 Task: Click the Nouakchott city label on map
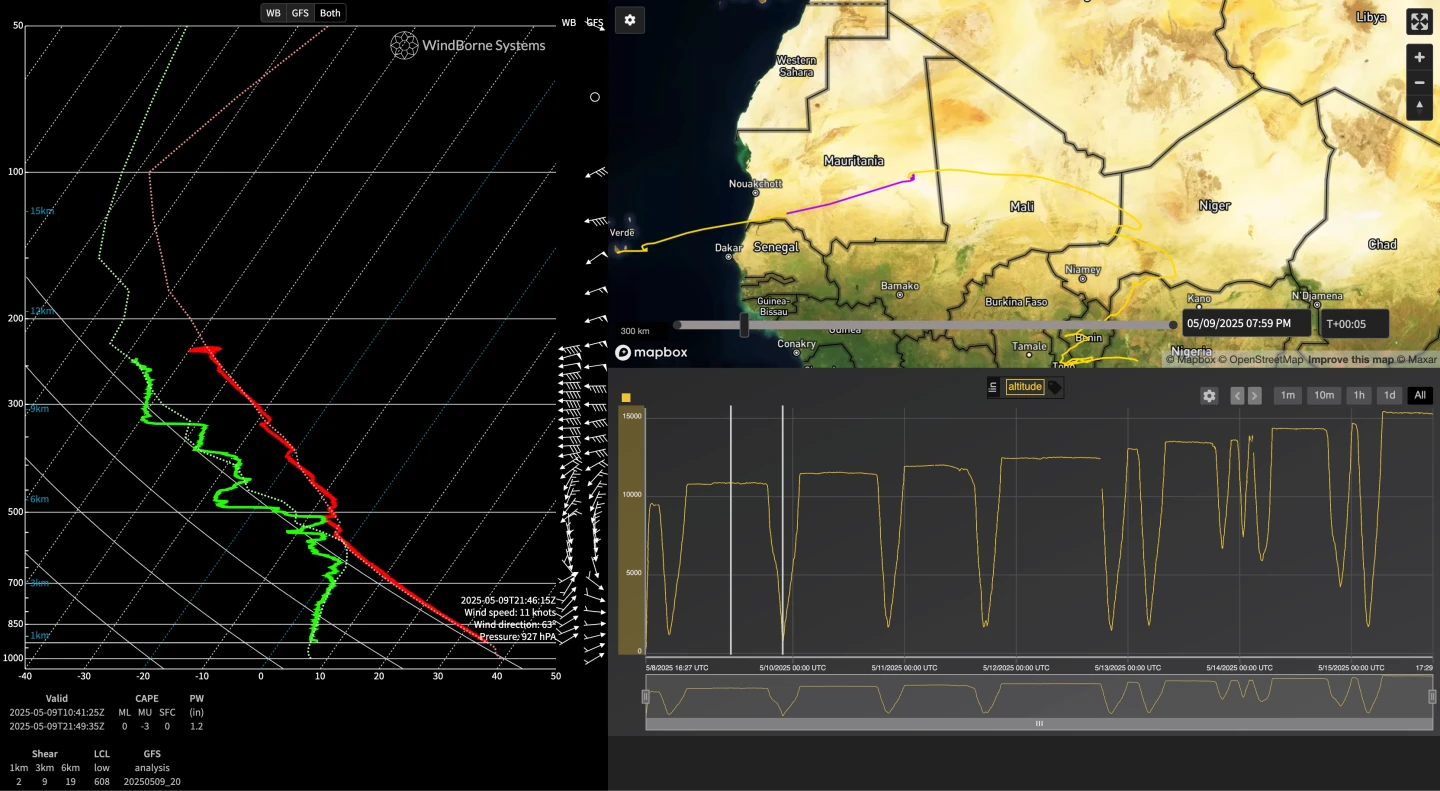[756, 184]
